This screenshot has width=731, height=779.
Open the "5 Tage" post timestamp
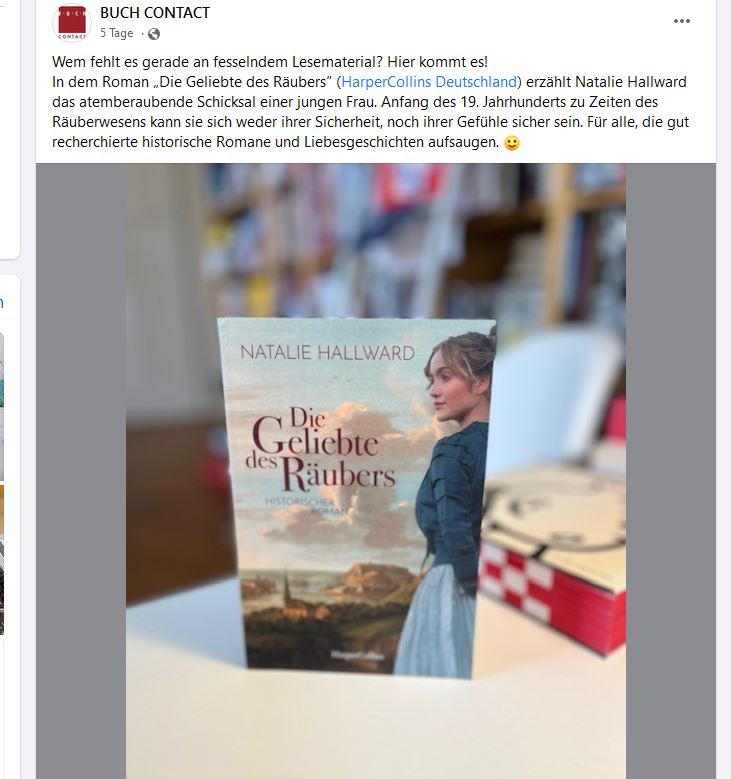coord(116,33)
